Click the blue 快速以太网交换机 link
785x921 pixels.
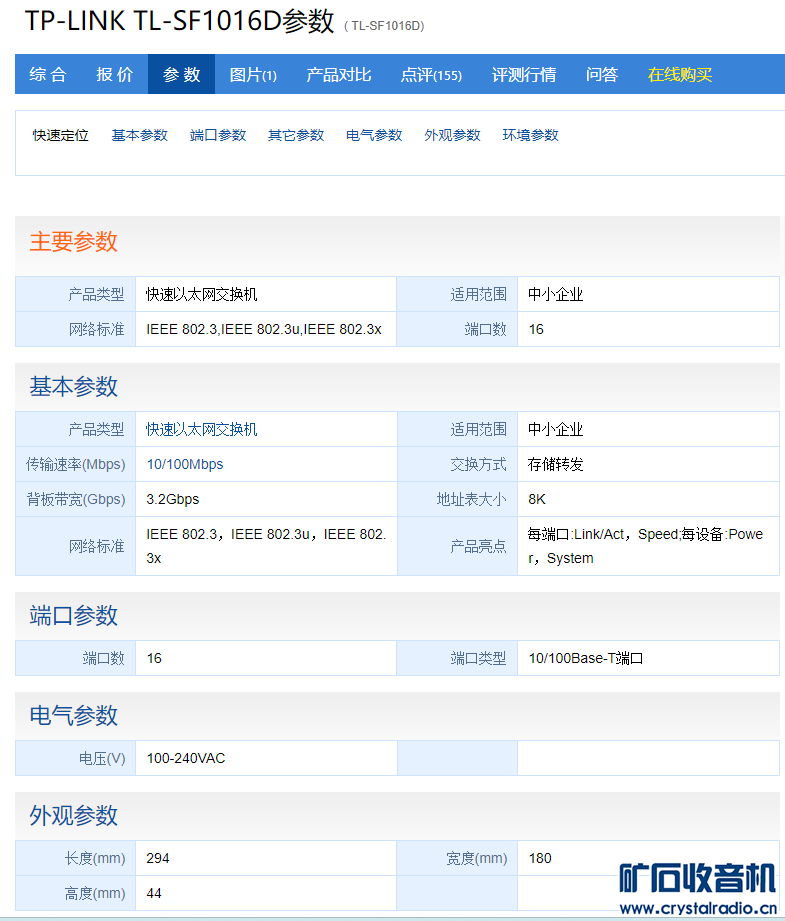click(x=202, y=429)
